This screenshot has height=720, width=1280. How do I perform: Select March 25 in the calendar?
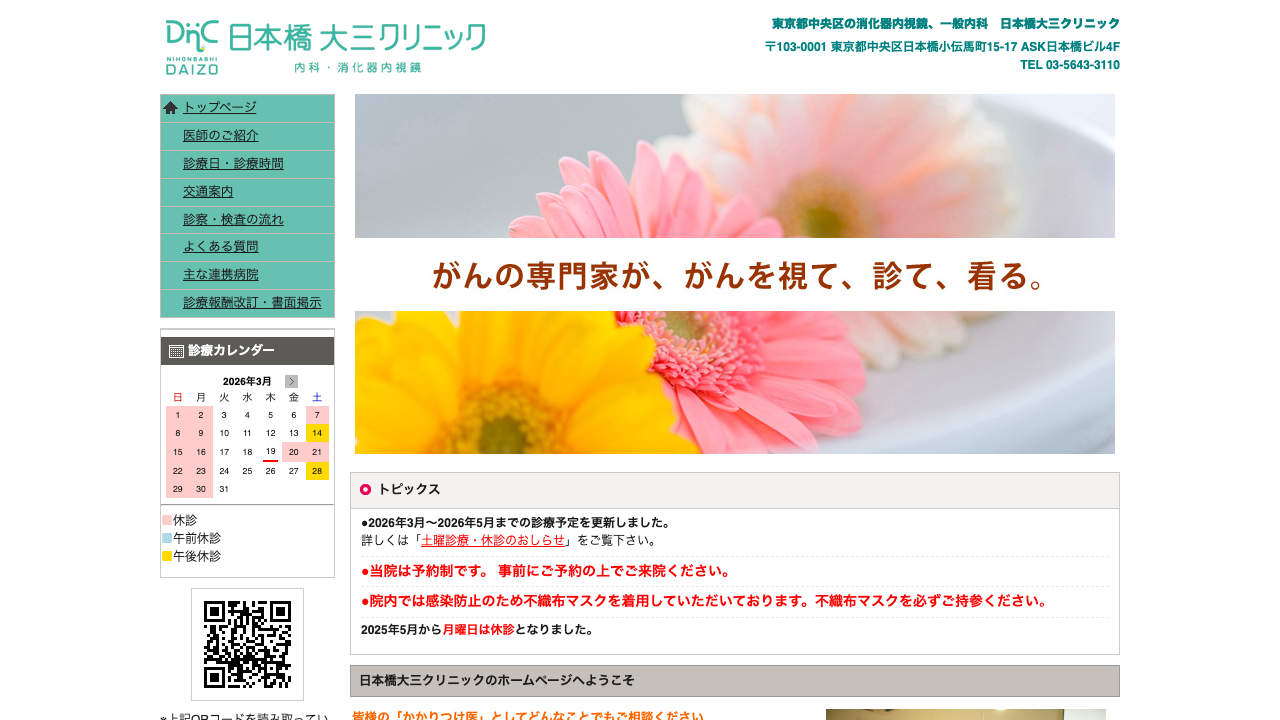point(247,471)
